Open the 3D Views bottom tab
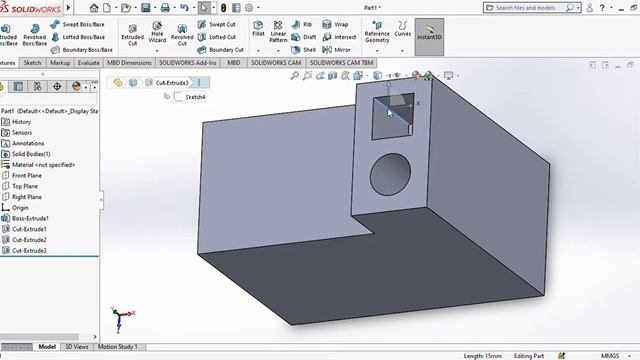 pos(77,347)
